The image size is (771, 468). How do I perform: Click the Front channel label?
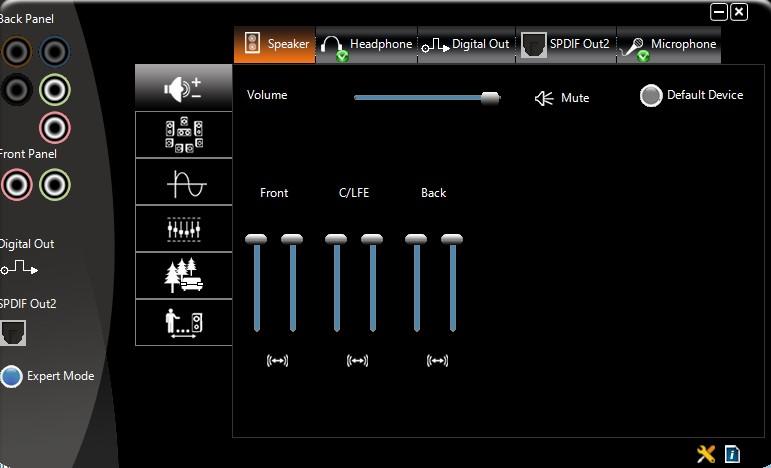pyautogui.click(x=274, y=193)
